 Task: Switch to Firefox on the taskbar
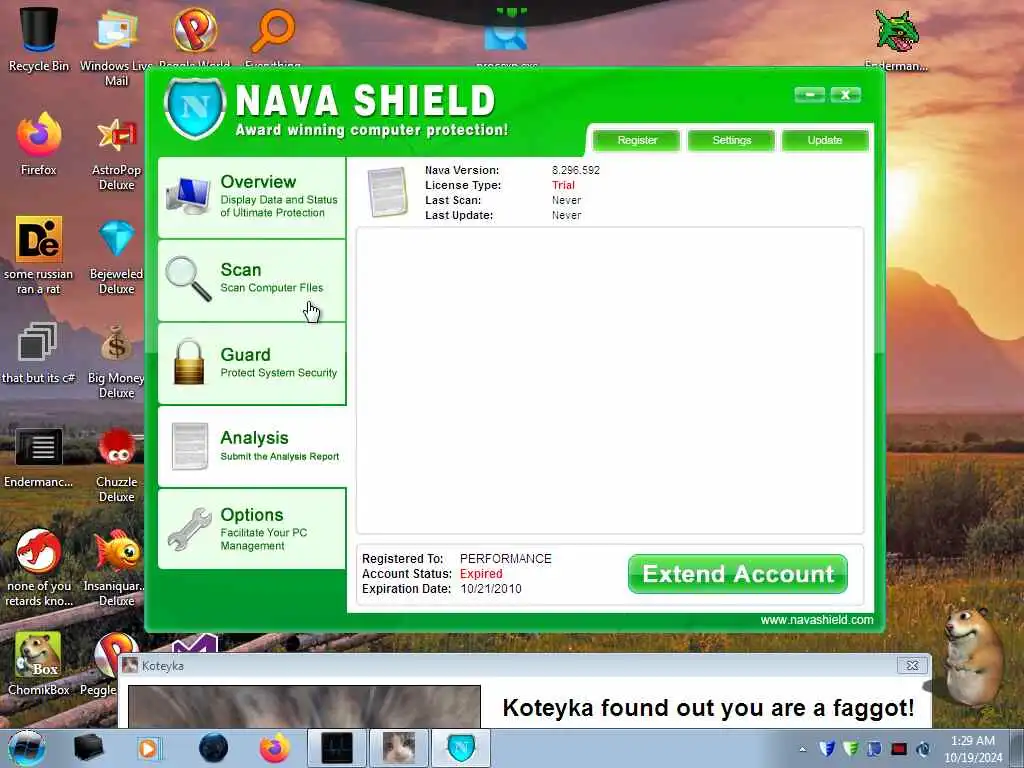(275, 748)
